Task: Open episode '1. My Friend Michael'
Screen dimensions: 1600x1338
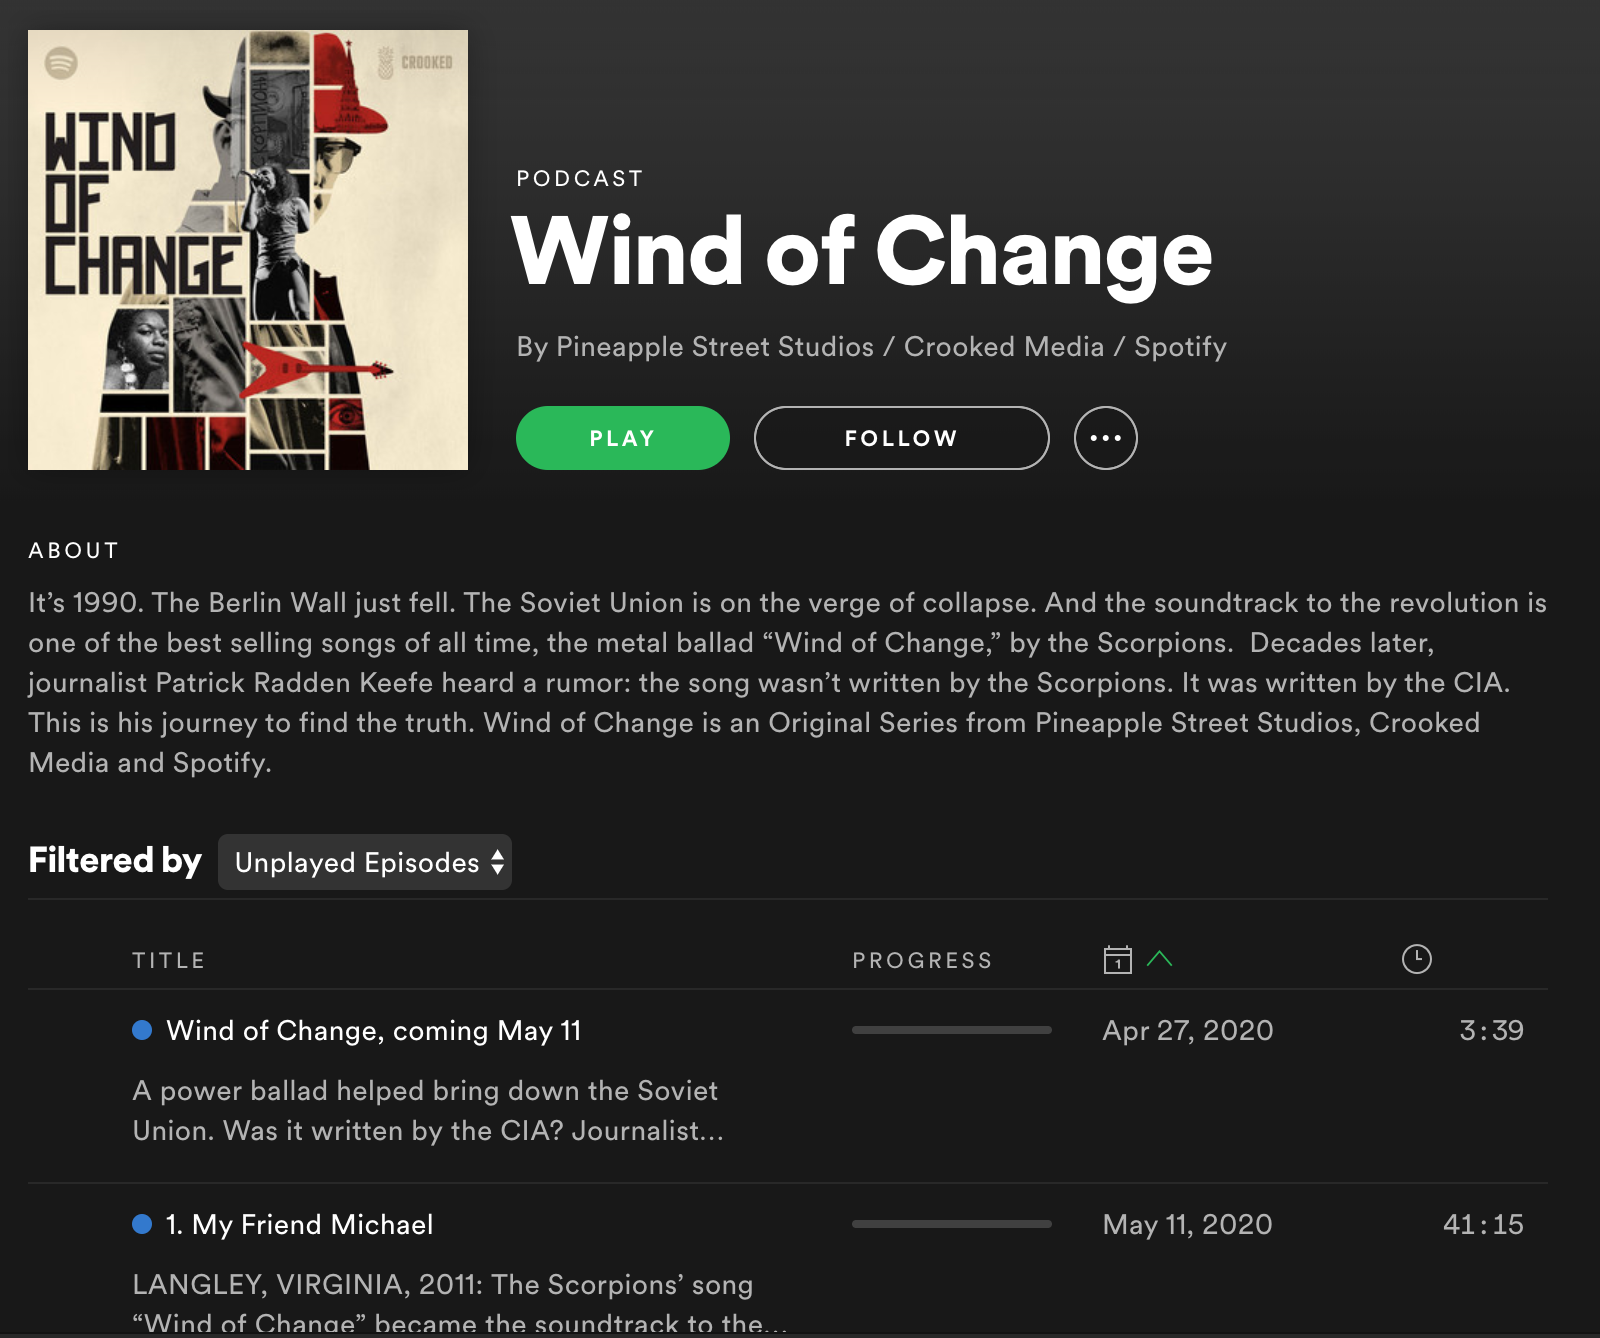Action: (x=299, y=1224)
